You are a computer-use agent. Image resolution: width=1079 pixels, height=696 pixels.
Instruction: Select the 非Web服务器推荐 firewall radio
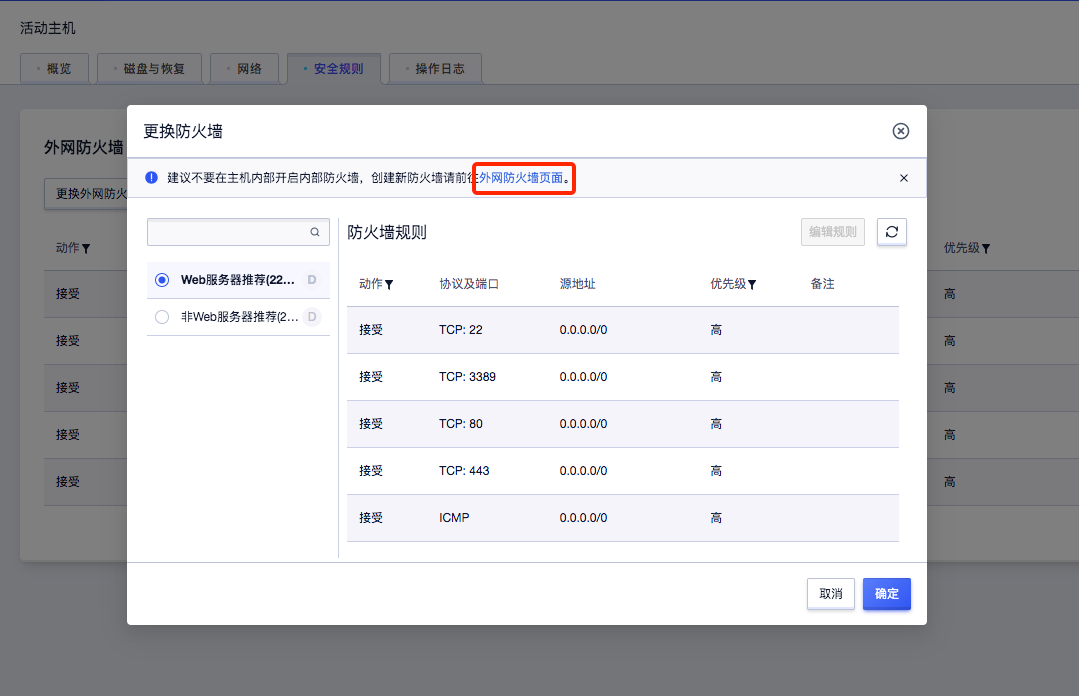[162, 317]
